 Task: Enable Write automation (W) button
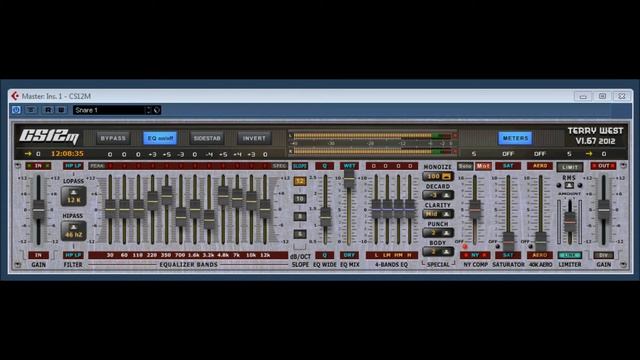tap(61, 110)
